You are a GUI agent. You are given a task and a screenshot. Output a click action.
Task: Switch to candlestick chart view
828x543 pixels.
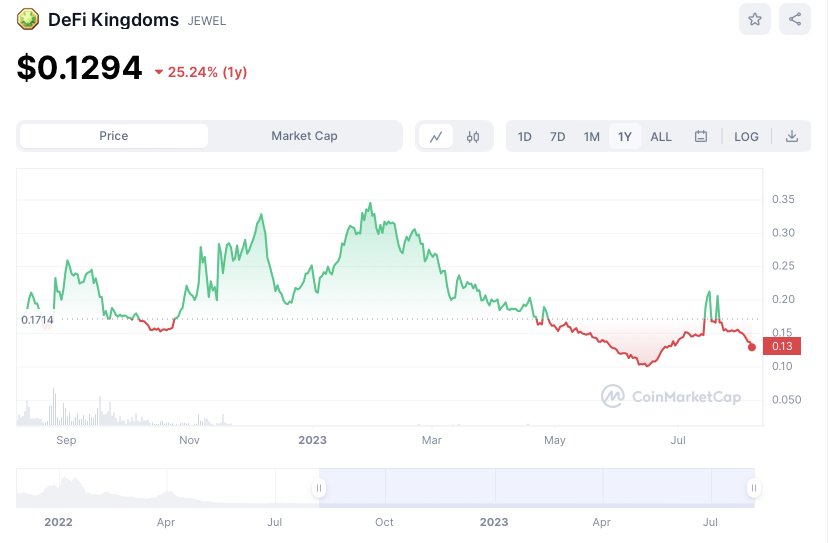(x=473, y=137)
